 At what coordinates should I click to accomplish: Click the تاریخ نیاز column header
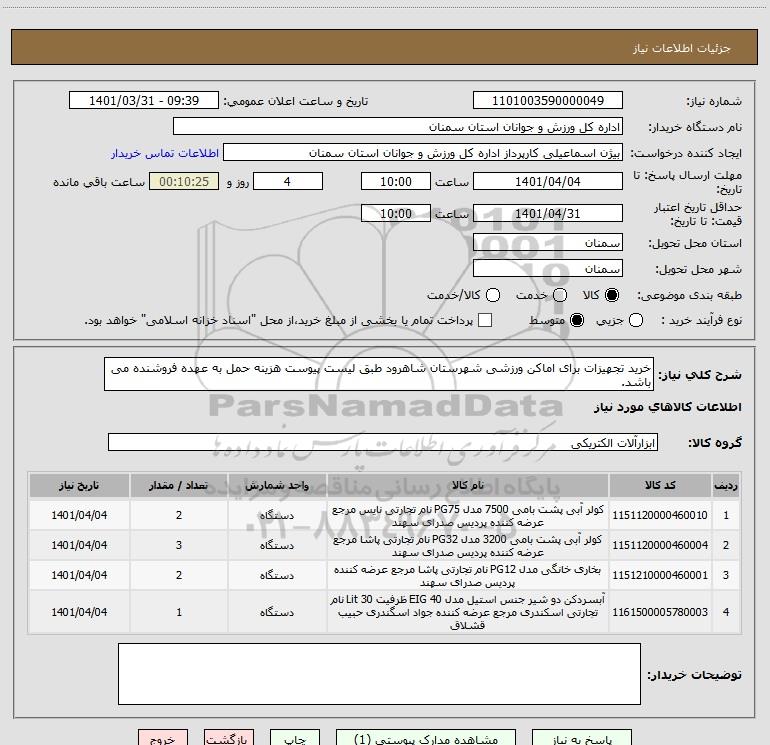[x=79, y=485]
